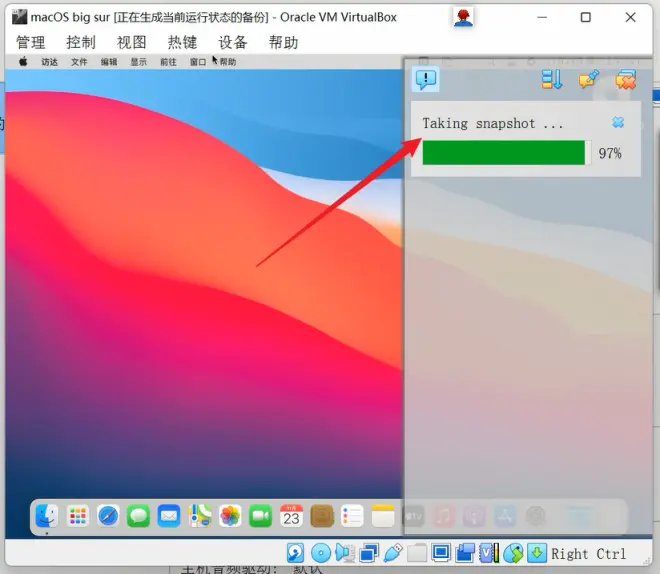Screen dimensions: 660x574
Task: Click the display monitor status icon
Action: click(x=441, y=553)
